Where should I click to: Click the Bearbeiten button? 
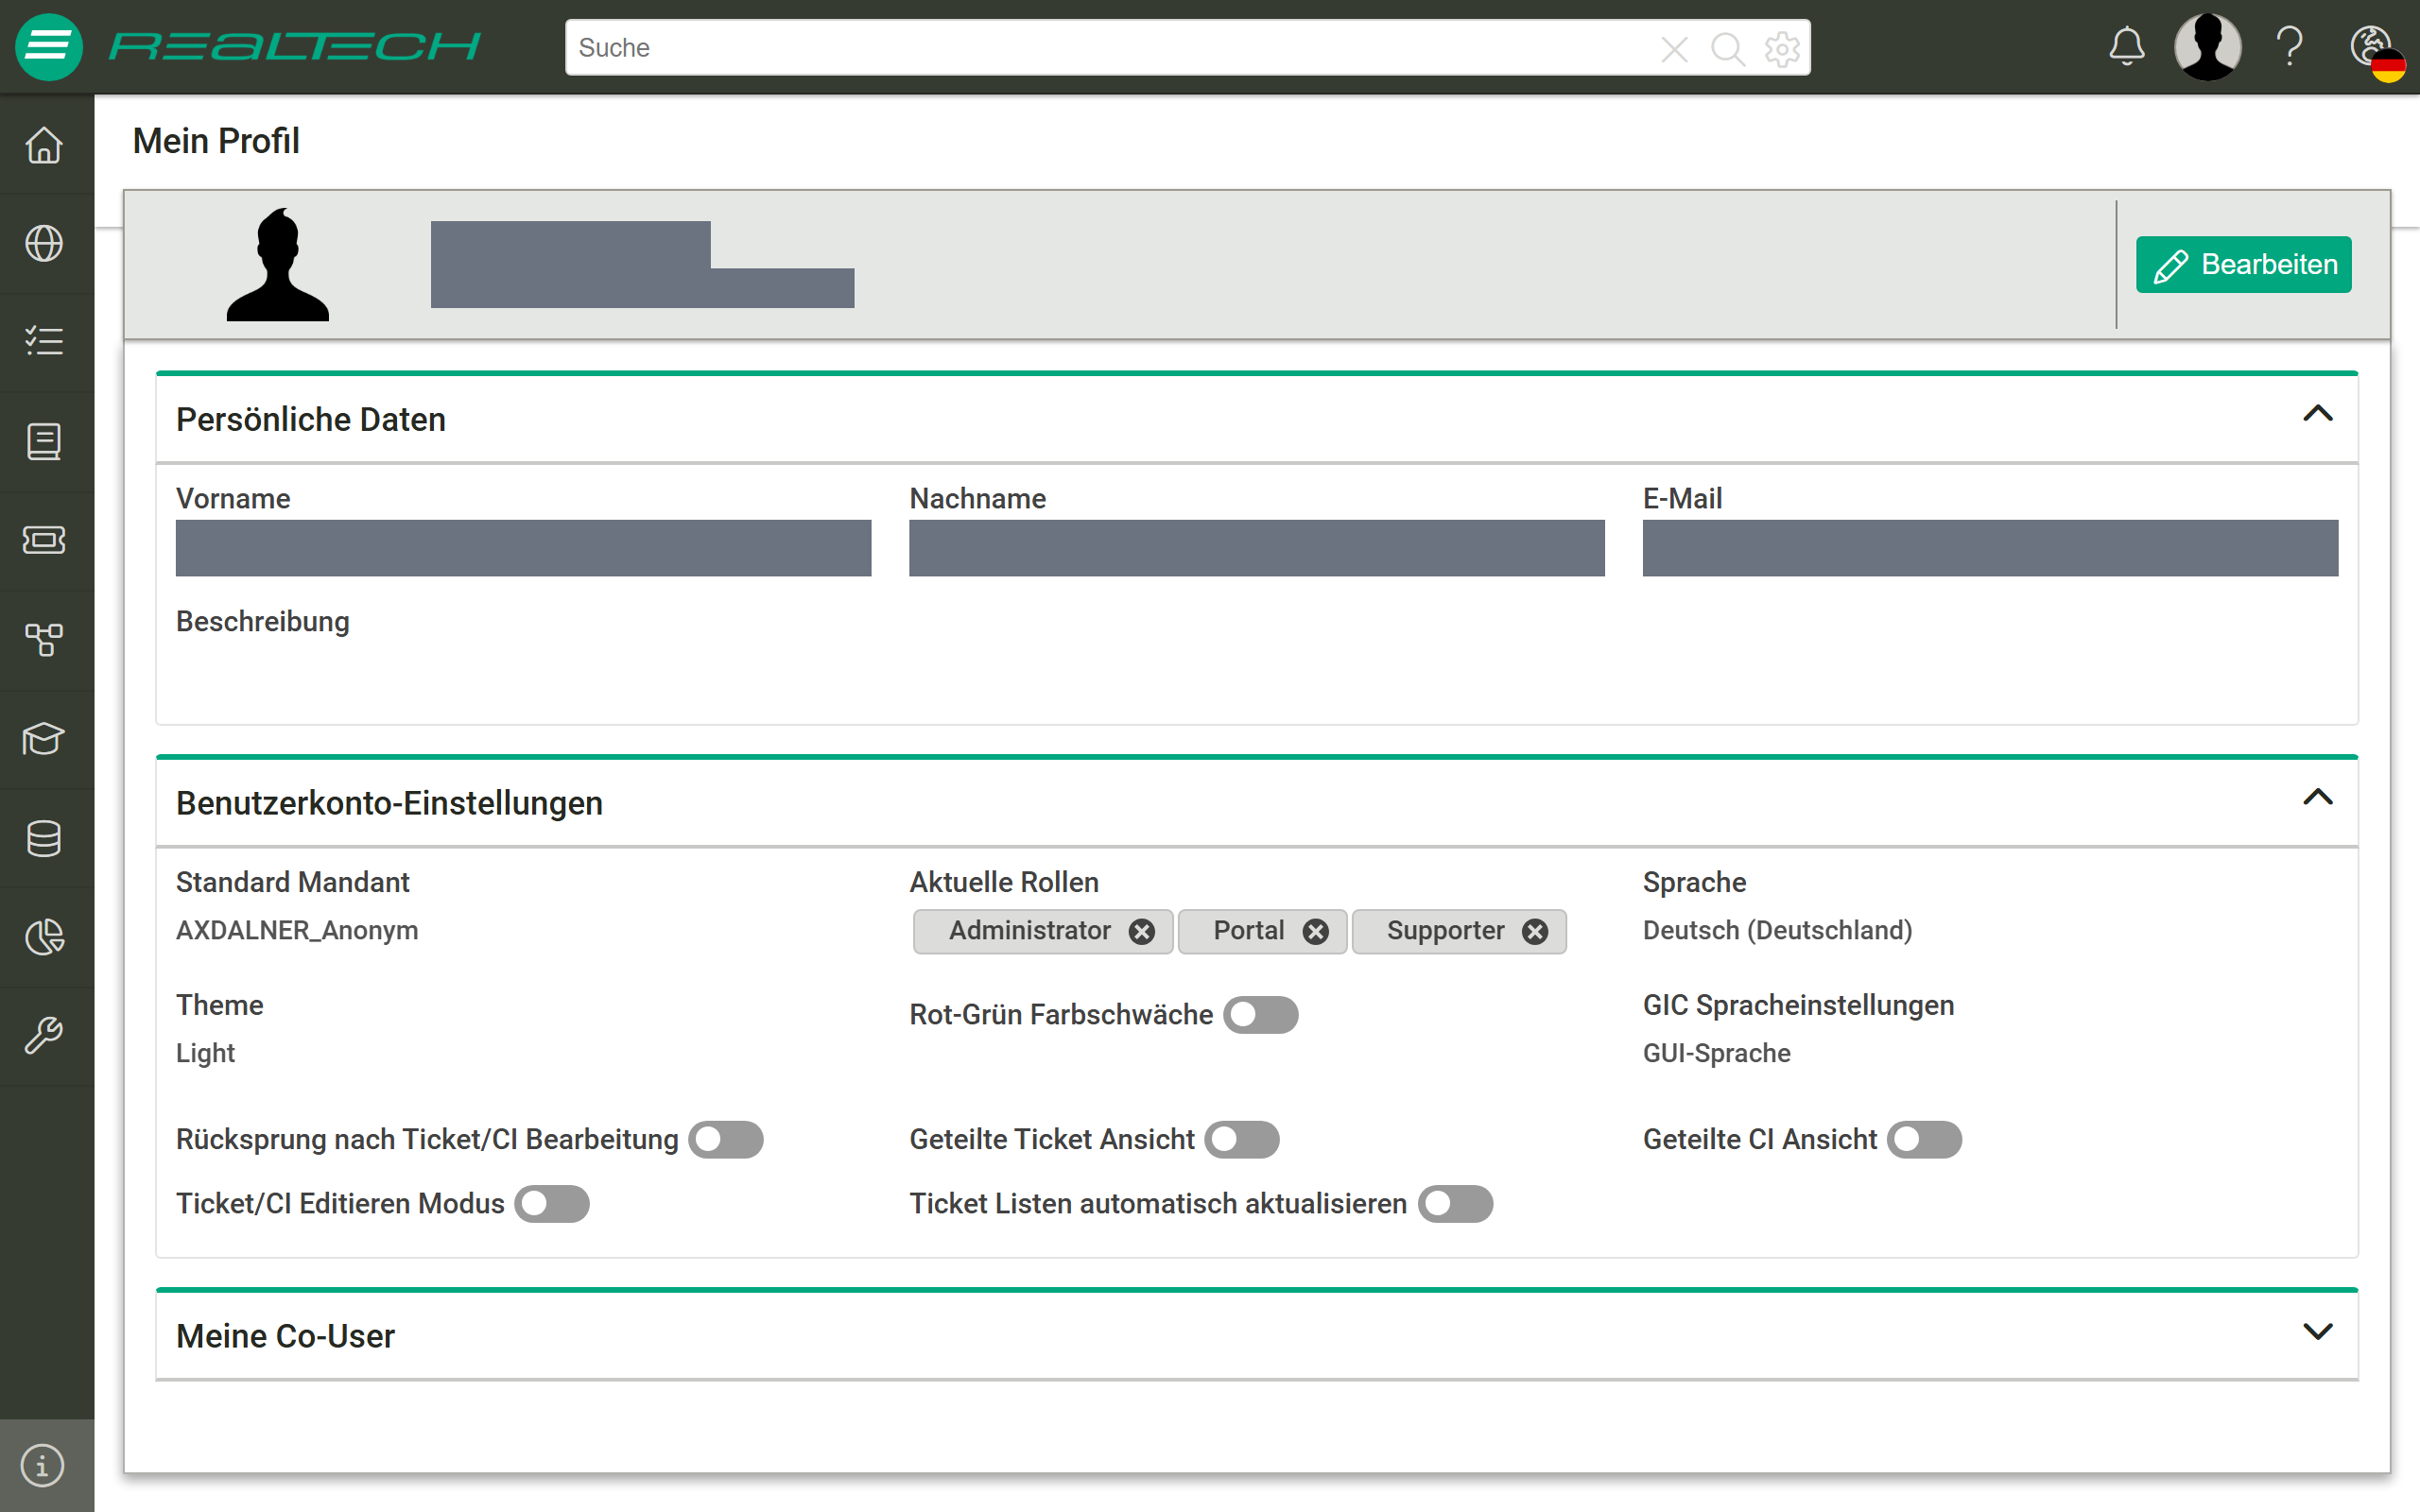point(2243,265)
